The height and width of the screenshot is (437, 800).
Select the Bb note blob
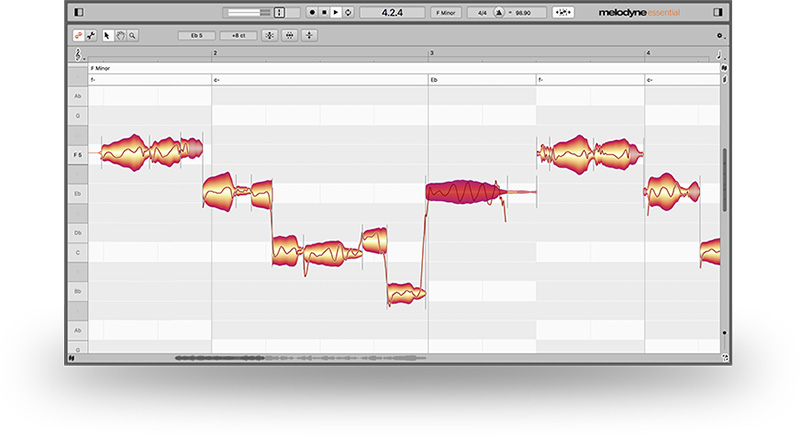tap(406, 294)
